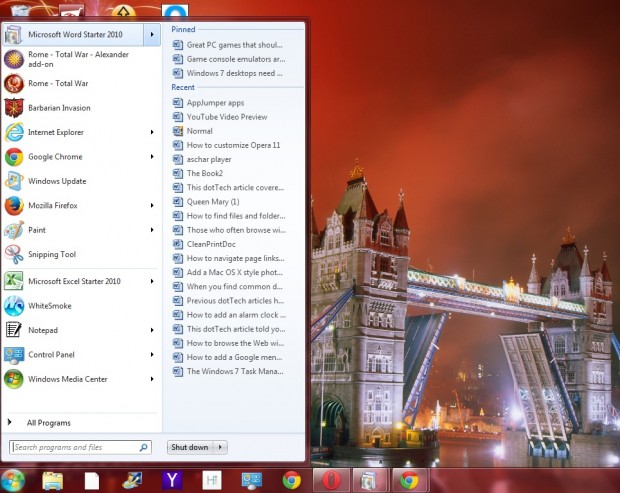Expand the Microsoft Excel Starter jump list arrow
This screenshot has height=493, width=620.
tap(152, 281)
